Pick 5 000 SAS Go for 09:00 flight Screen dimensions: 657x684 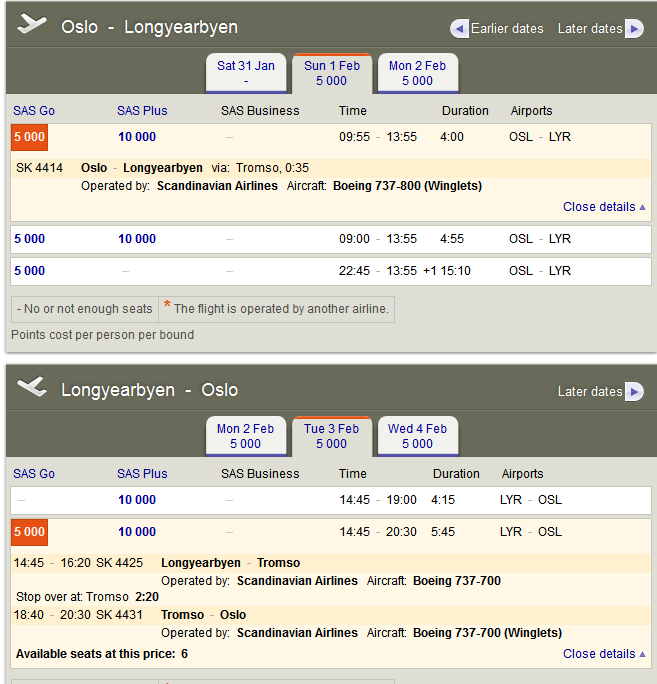pos(29,239)
